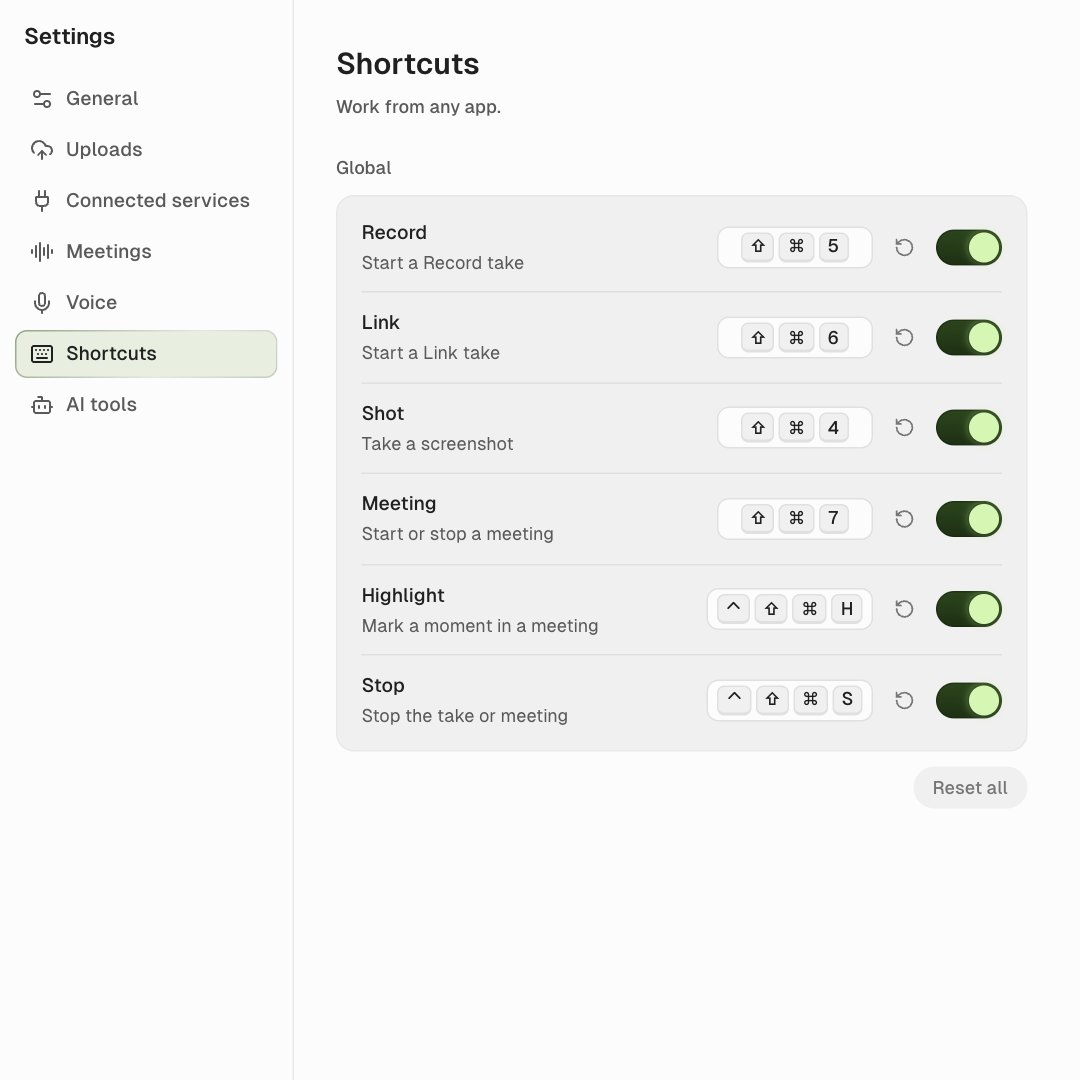Click the 'Work from any app.' subtitle
The height and width of the screenshot is (1080, 1080).
coord(418,107)
